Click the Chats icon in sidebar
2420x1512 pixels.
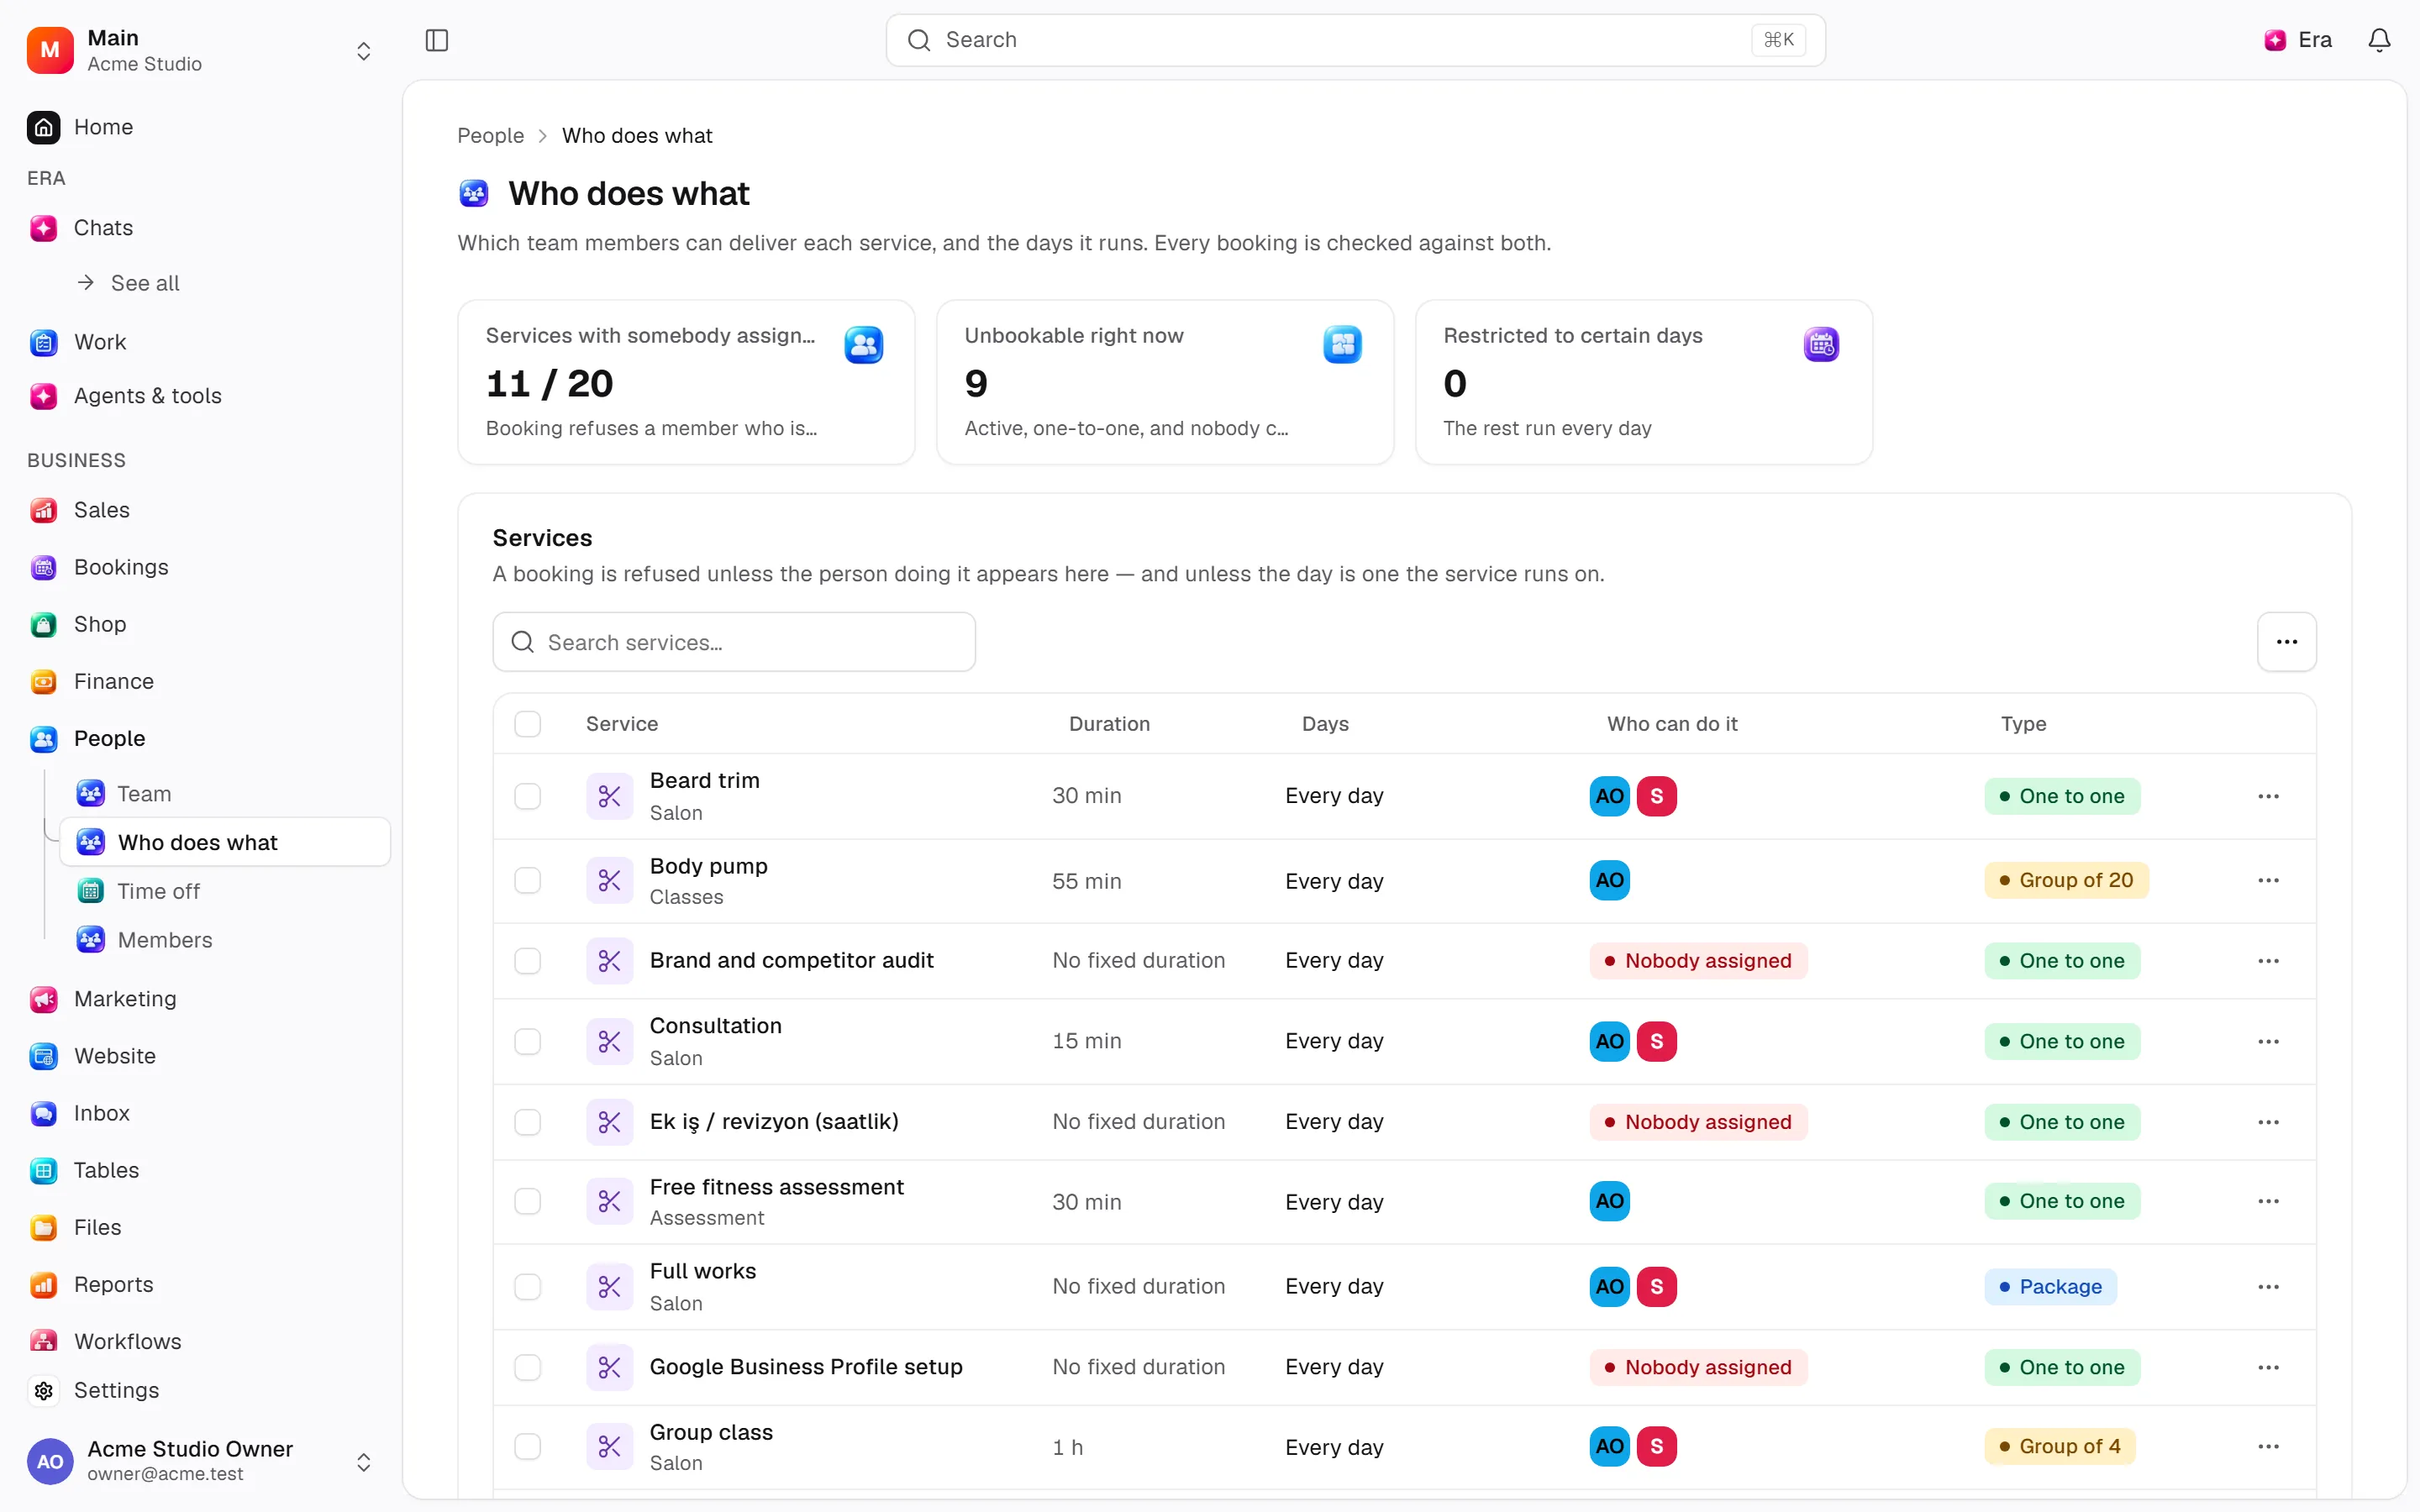43,228
